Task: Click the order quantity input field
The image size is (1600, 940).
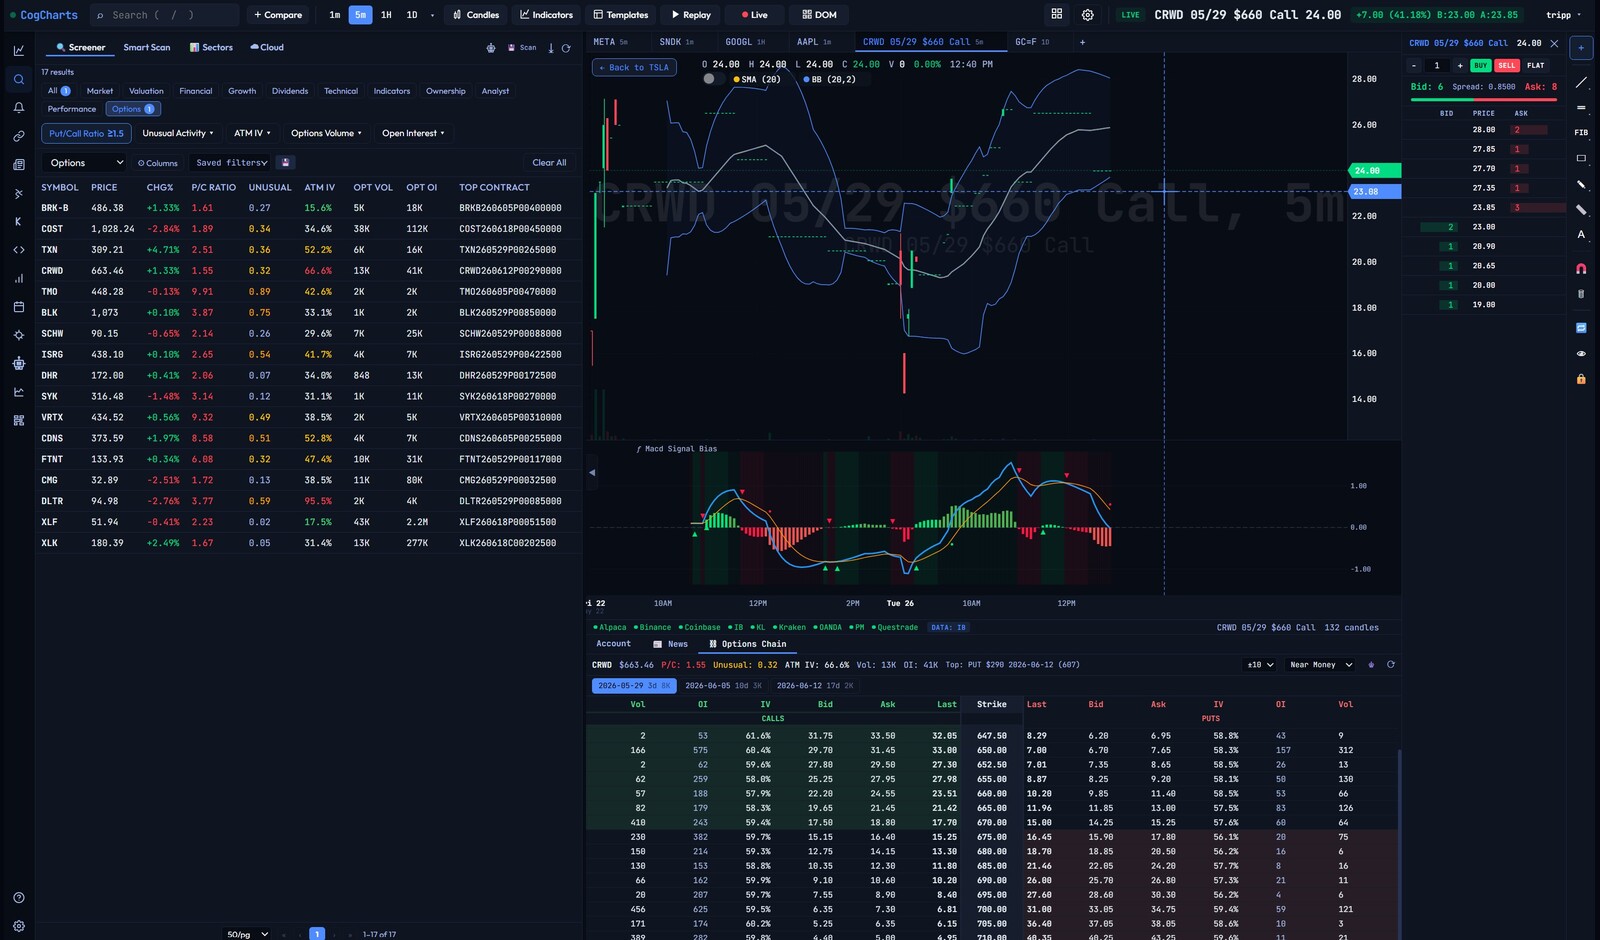Action: pyautogui.click(x=1437, y=65)
